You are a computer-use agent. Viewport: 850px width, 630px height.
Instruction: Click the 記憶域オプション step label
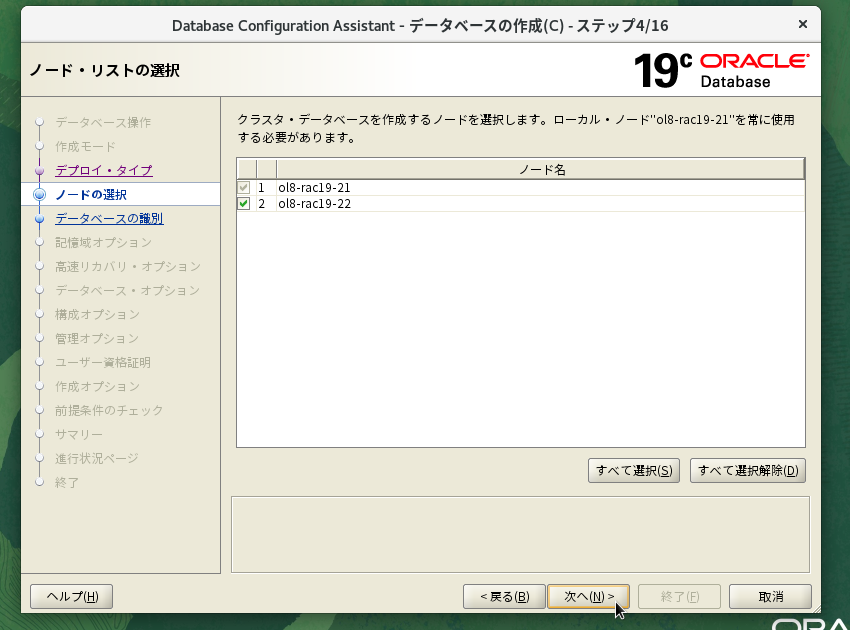point(103,242)
